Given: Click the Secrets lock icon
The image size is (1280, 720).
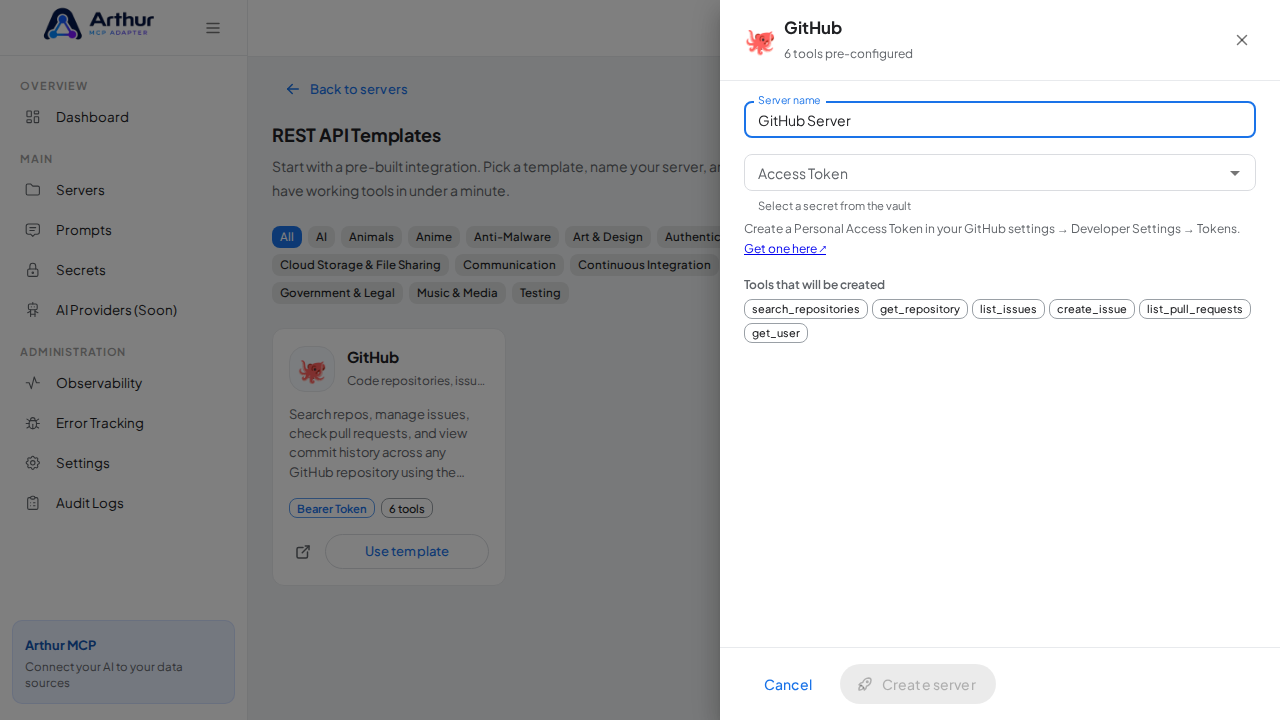Looking at the screenshot, I should point(33,270).
